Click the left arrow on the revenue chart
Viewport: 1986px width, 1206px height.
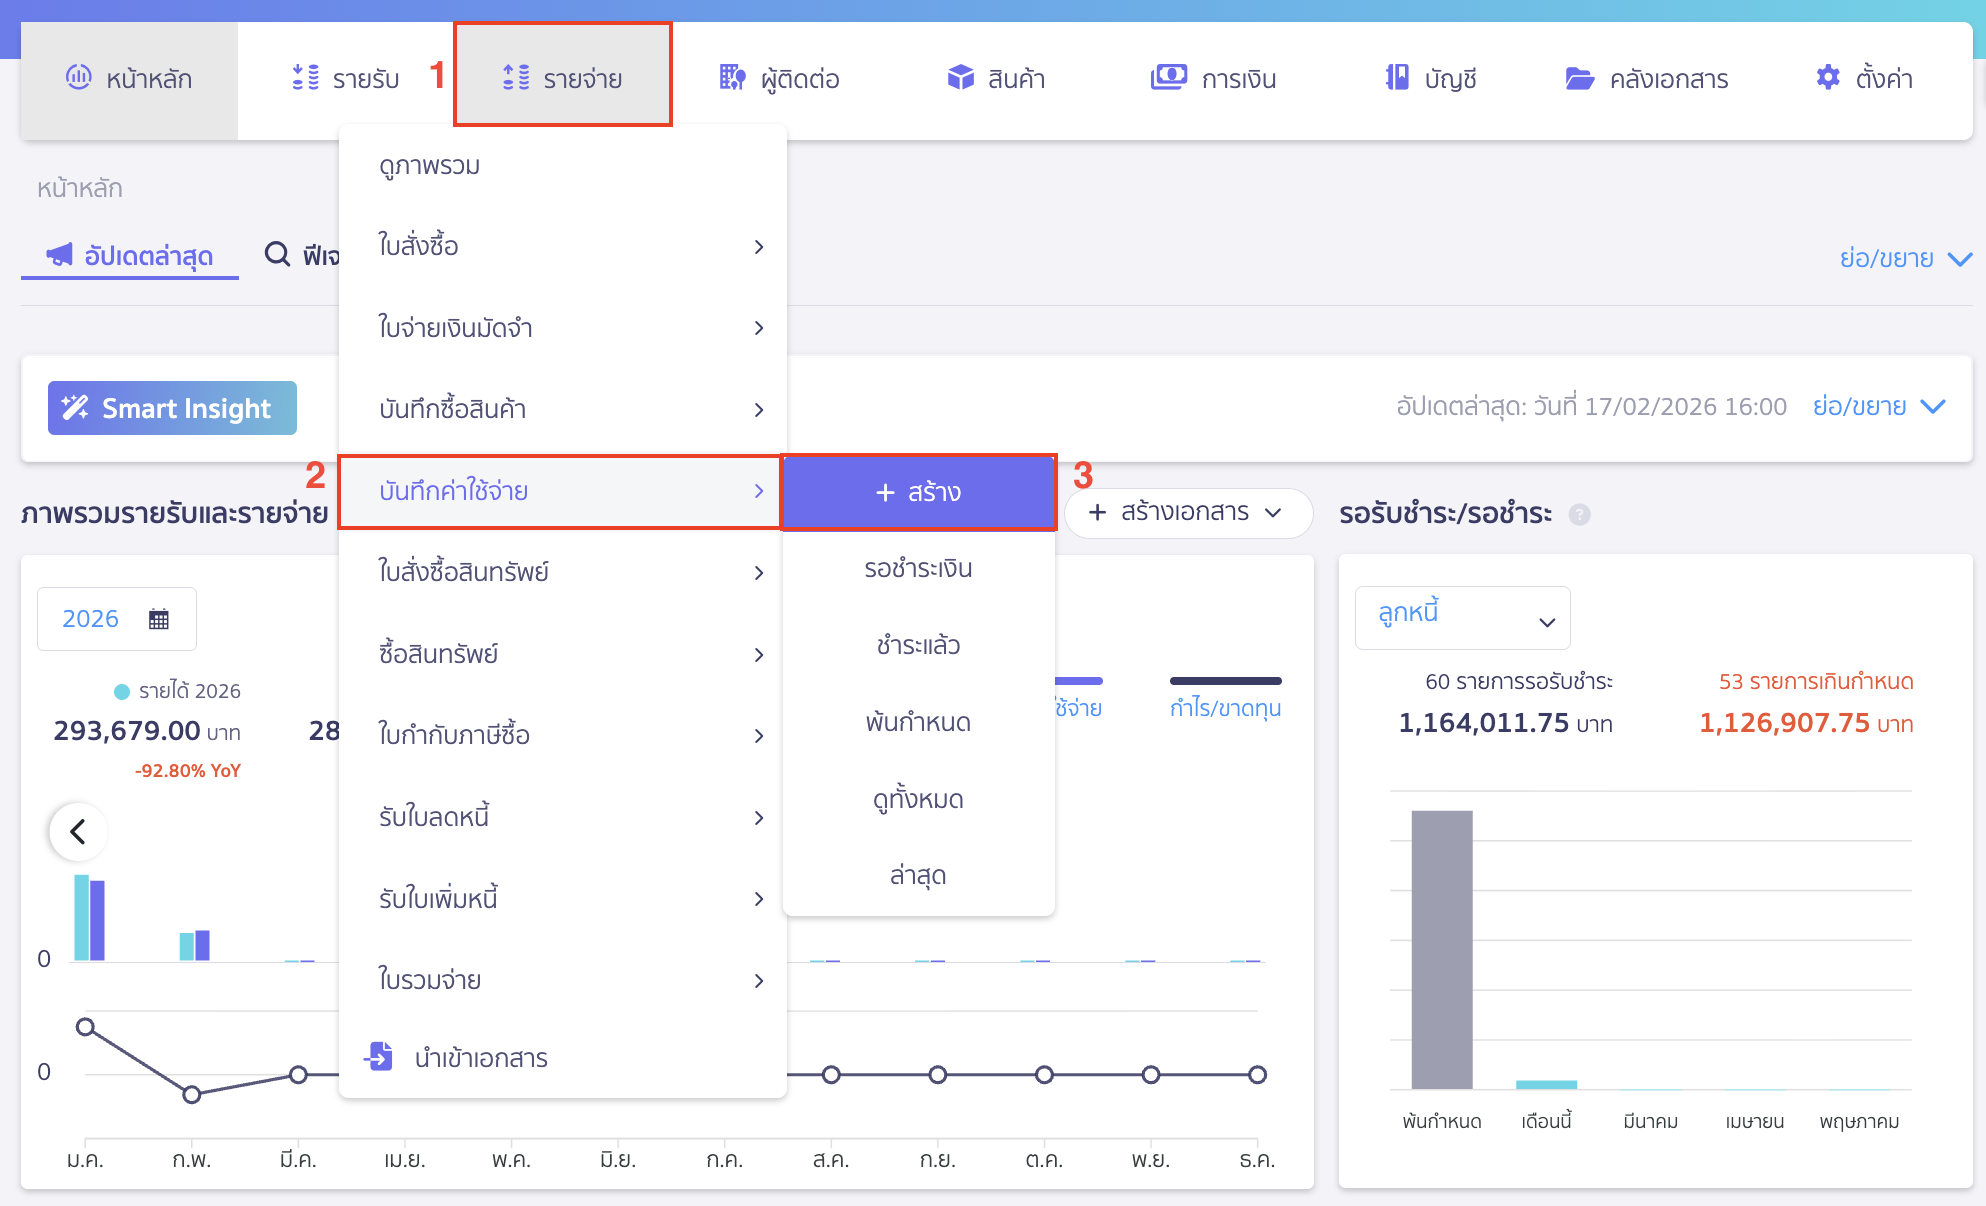tap(77, 831)
